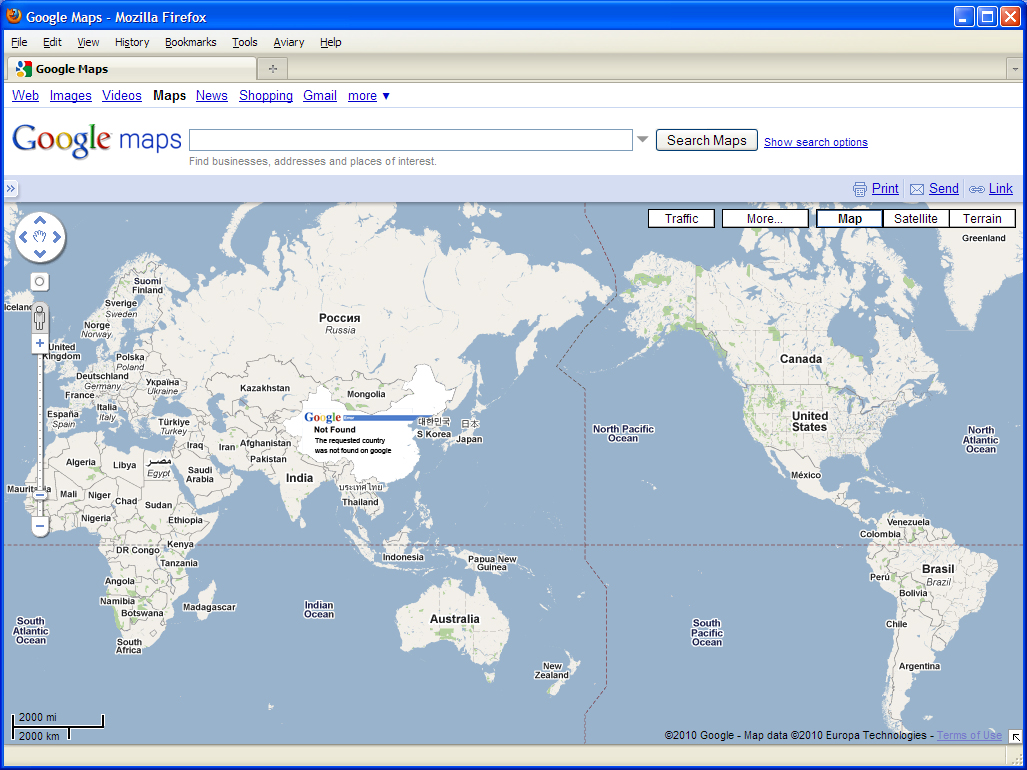Click the Google Maps tab favicon
The image size is (1027, 770).
point(24,69)
